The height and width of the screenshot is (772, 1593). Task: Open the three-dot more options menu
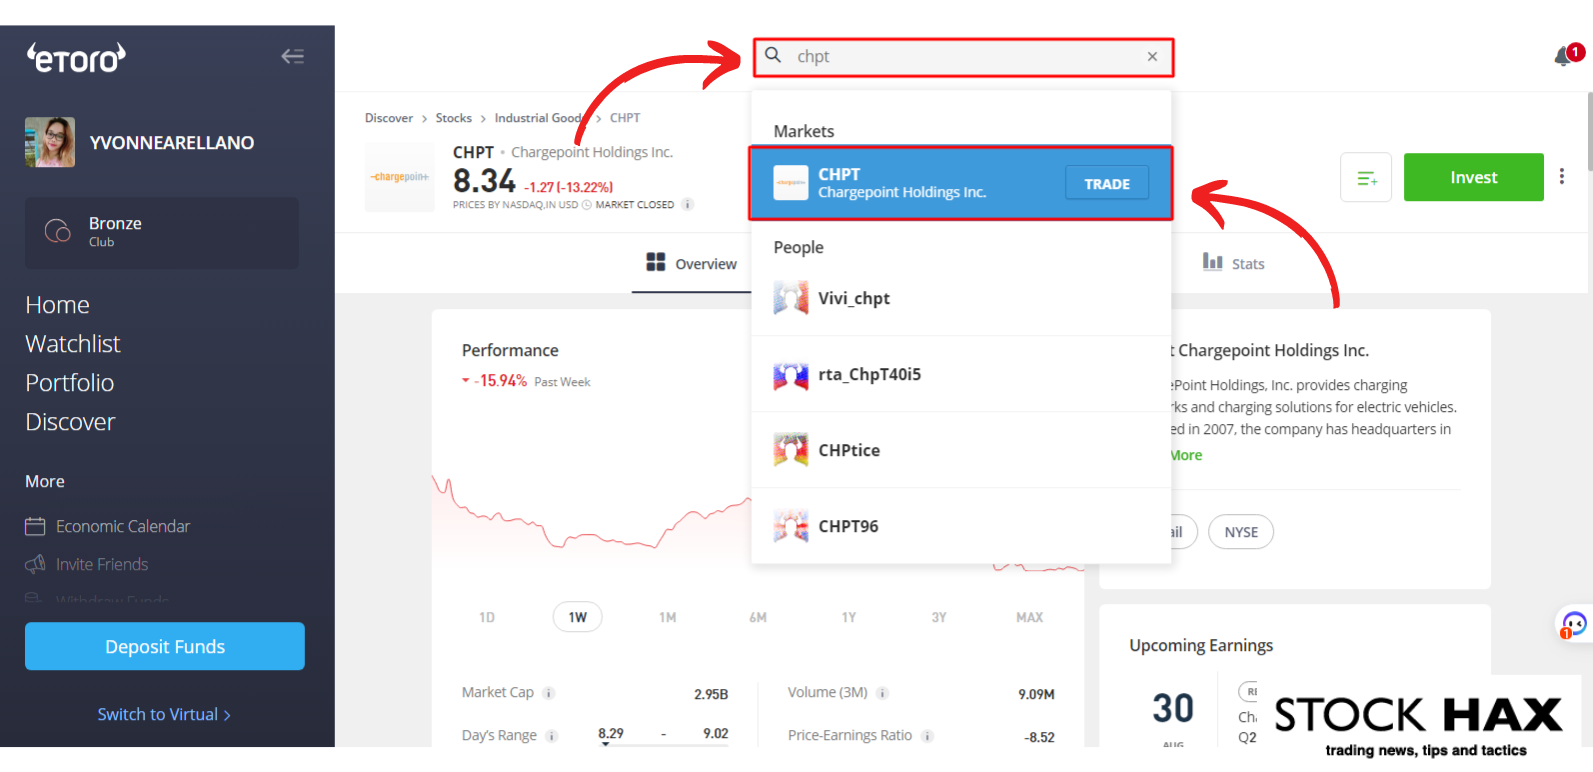[1561, 177]
